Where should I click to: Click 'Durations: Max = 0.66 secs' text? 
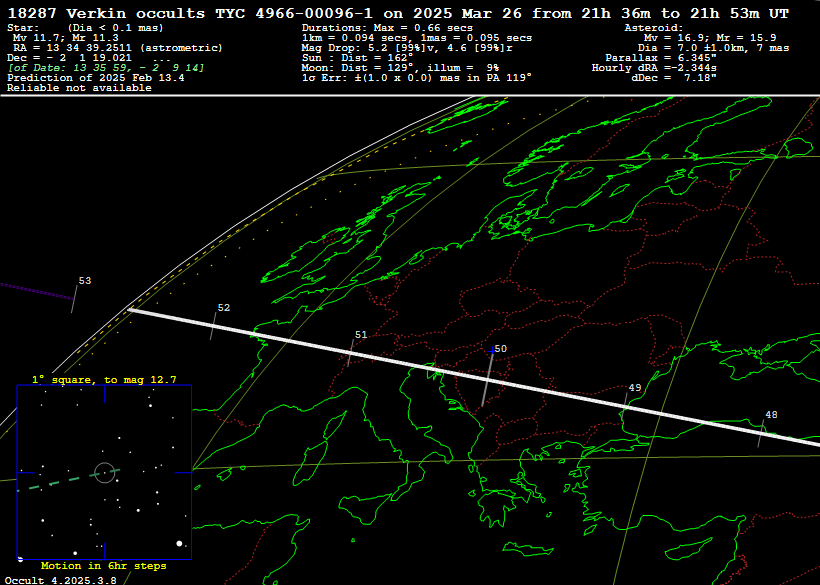tap(387, 28)
